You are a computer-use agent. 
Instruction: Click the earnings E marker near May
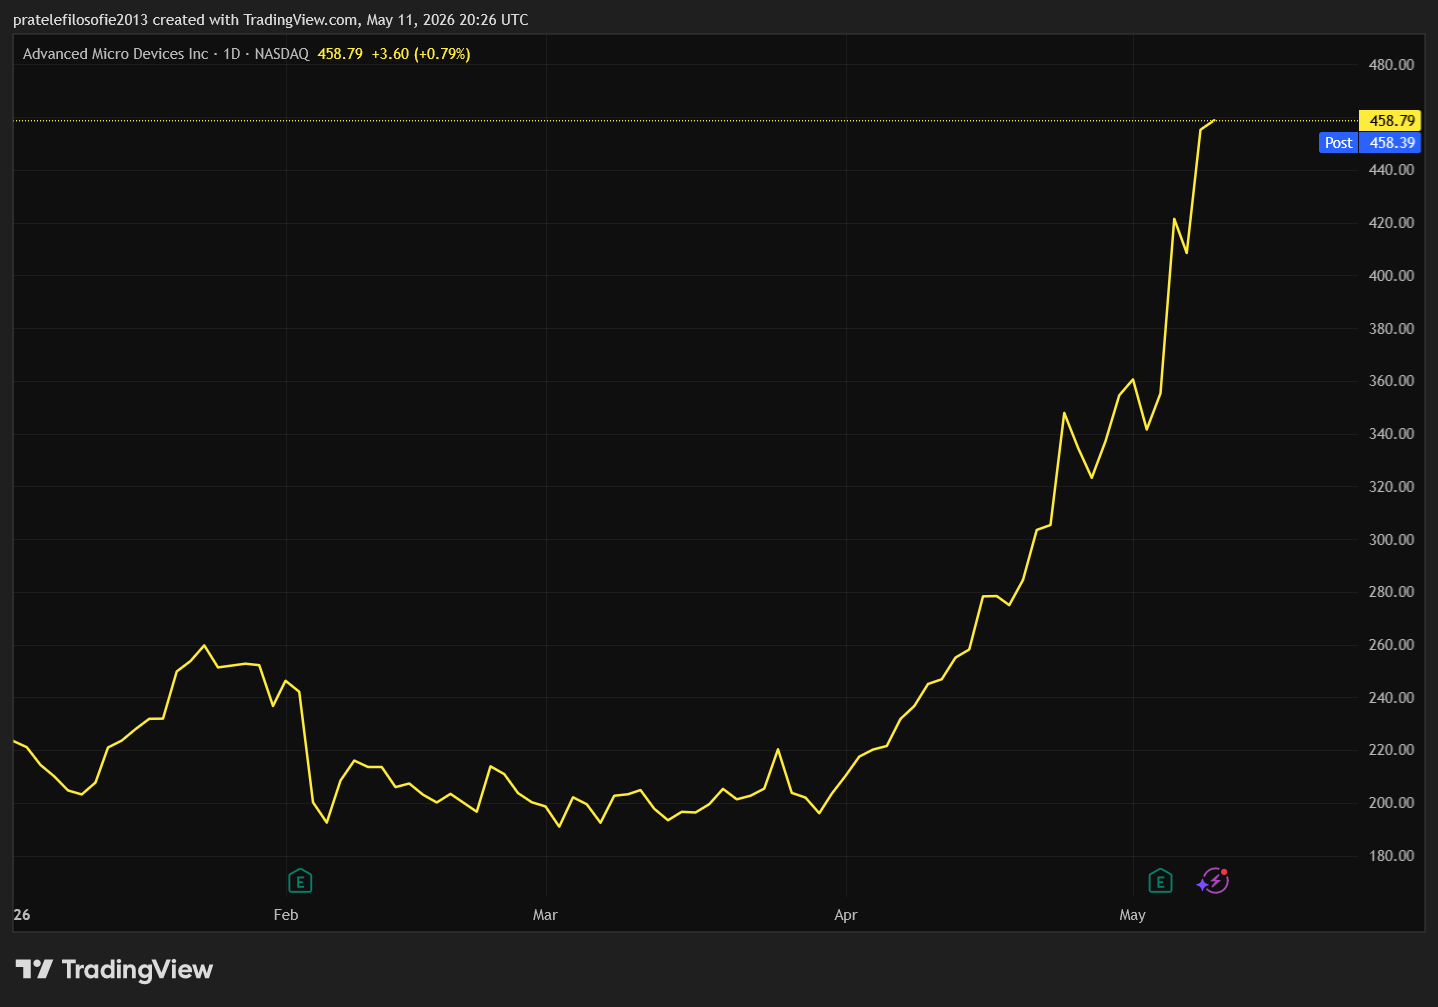(1160, 881)
